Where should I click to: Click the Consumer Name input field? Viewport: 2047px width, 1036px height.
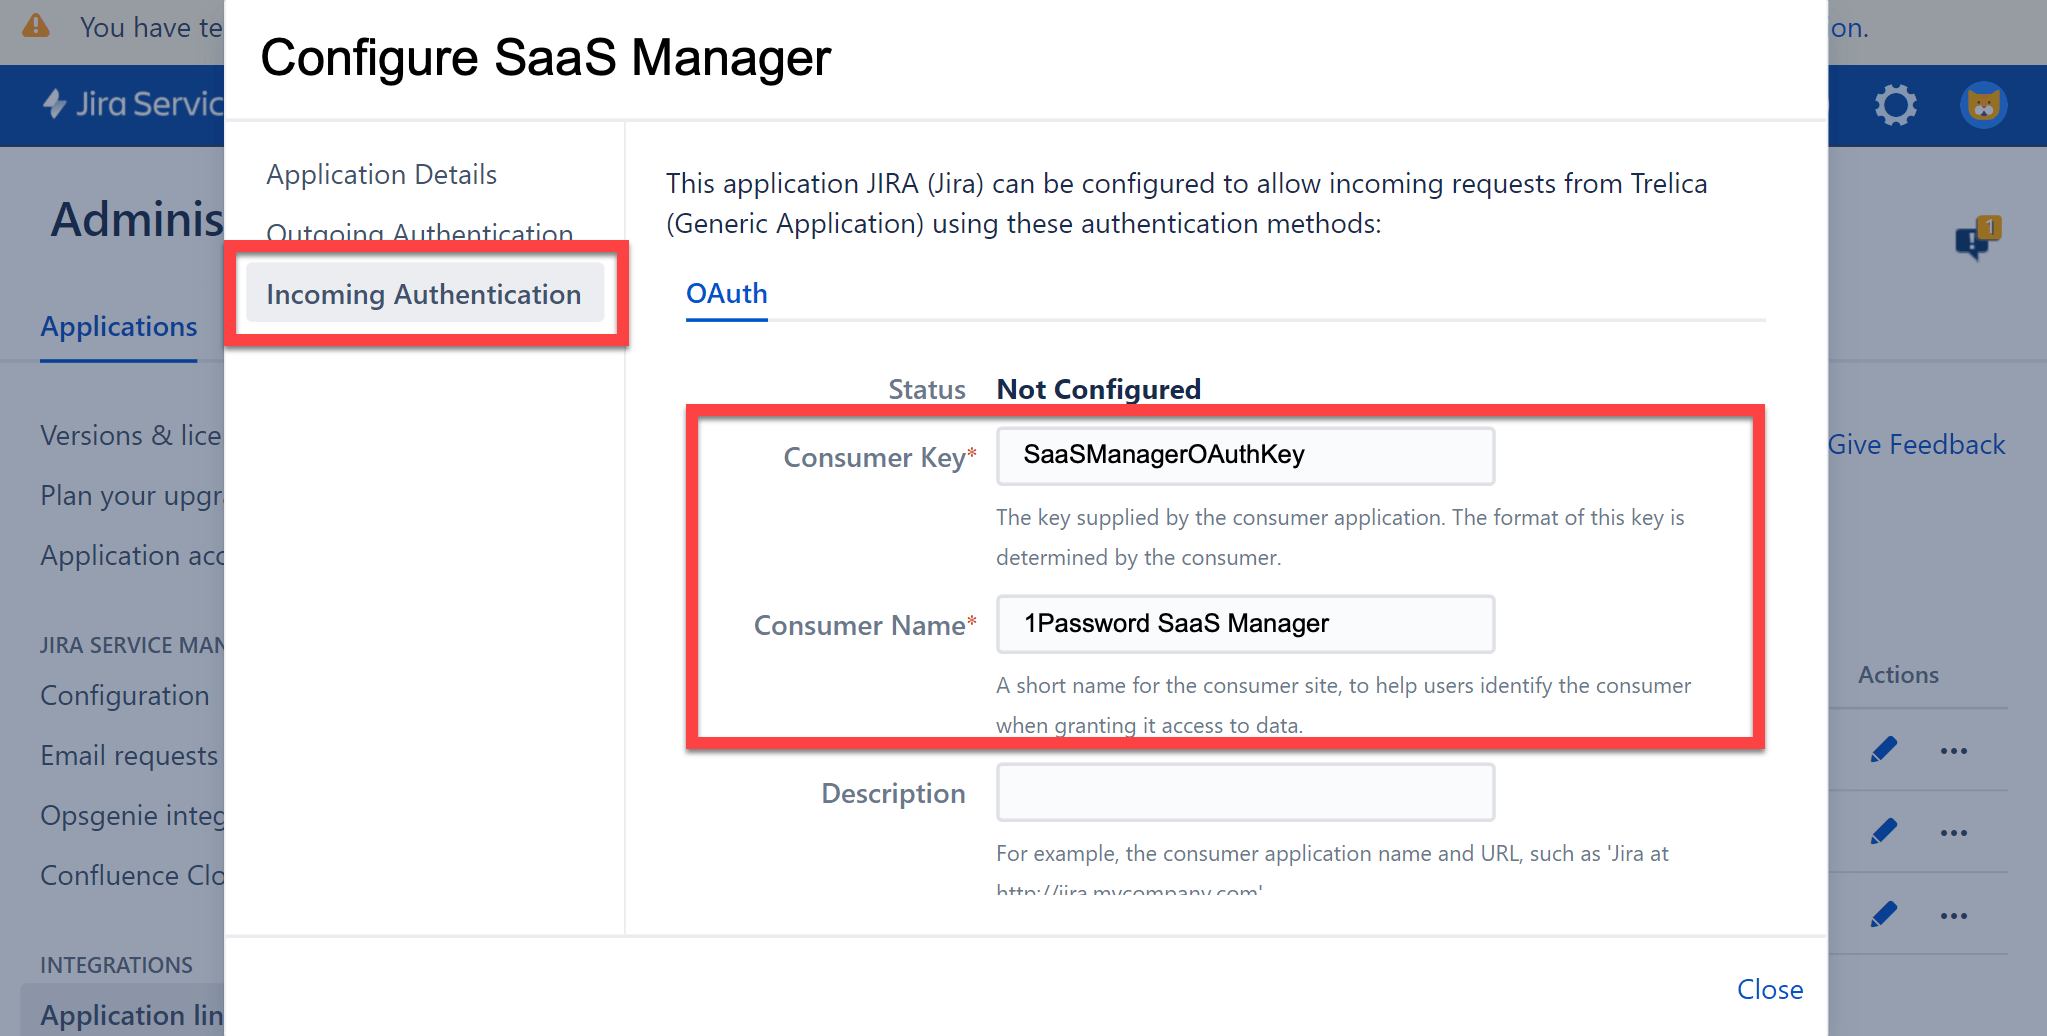pyautogui.click(x=1245, y=624)
